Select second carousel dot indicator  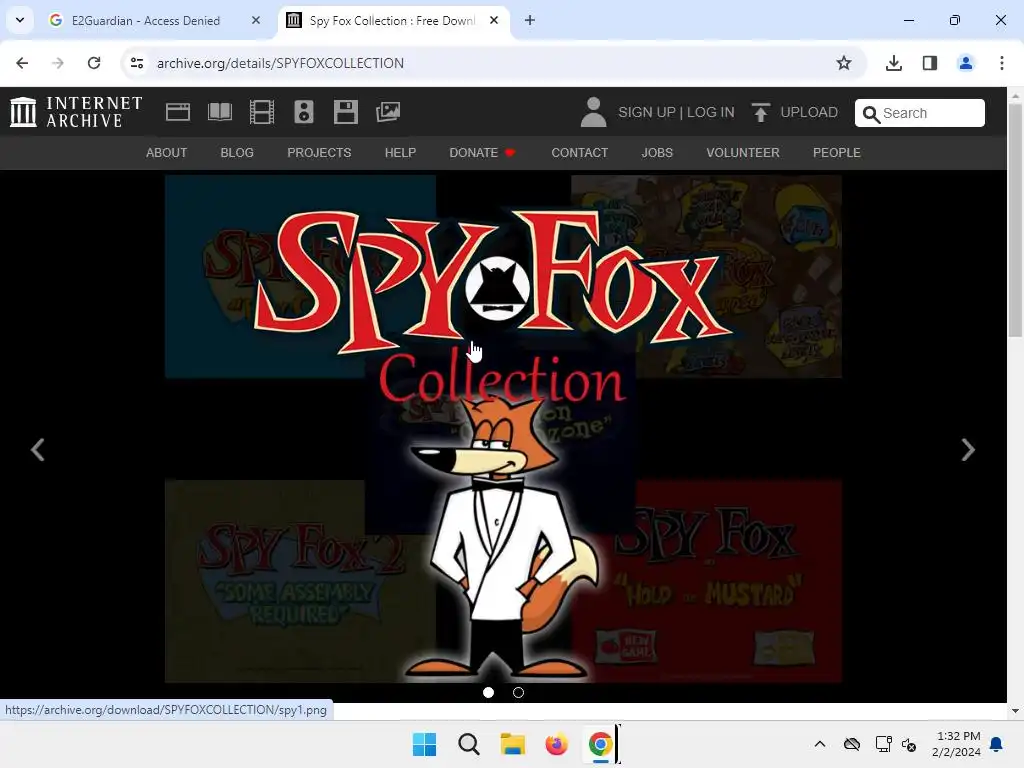519,692
